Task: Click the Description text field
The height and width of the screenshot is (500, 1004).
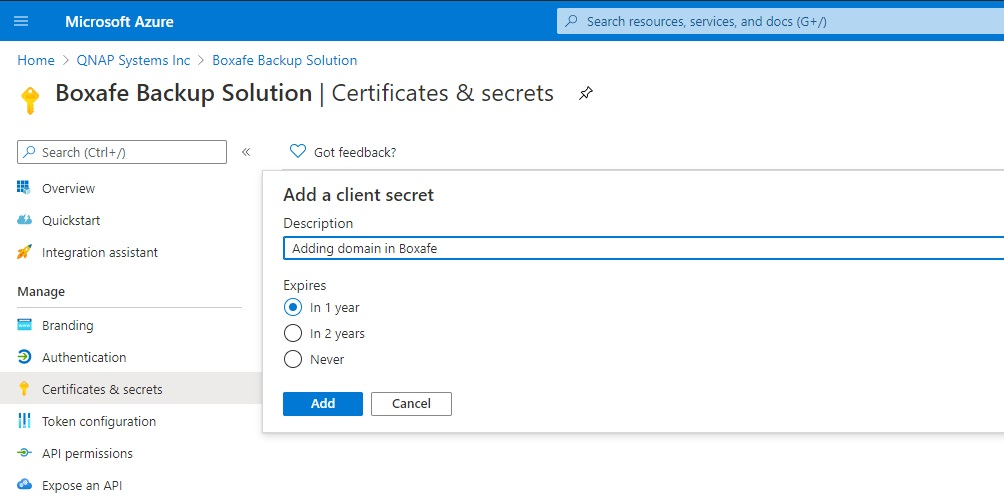Action: tap(643, 248)
